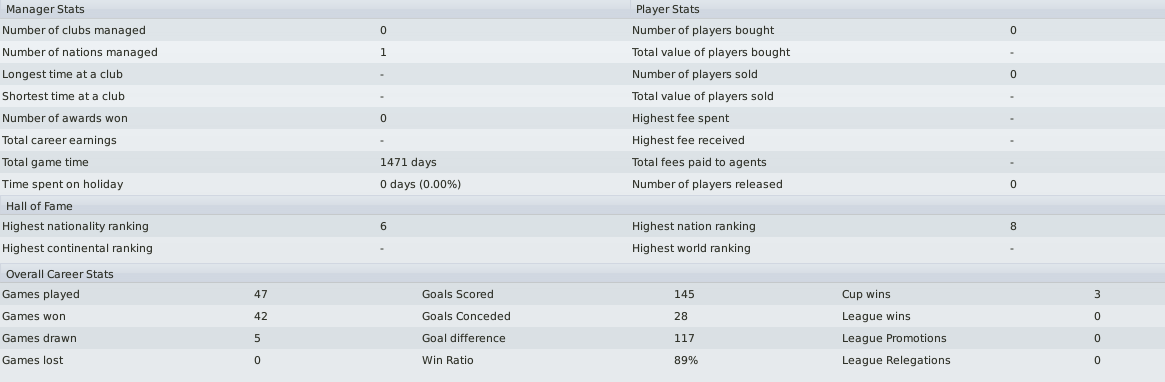Screen dimensions: 1165x382
Task: Select the Highest nation ranking label
Action: pos(693,226)
